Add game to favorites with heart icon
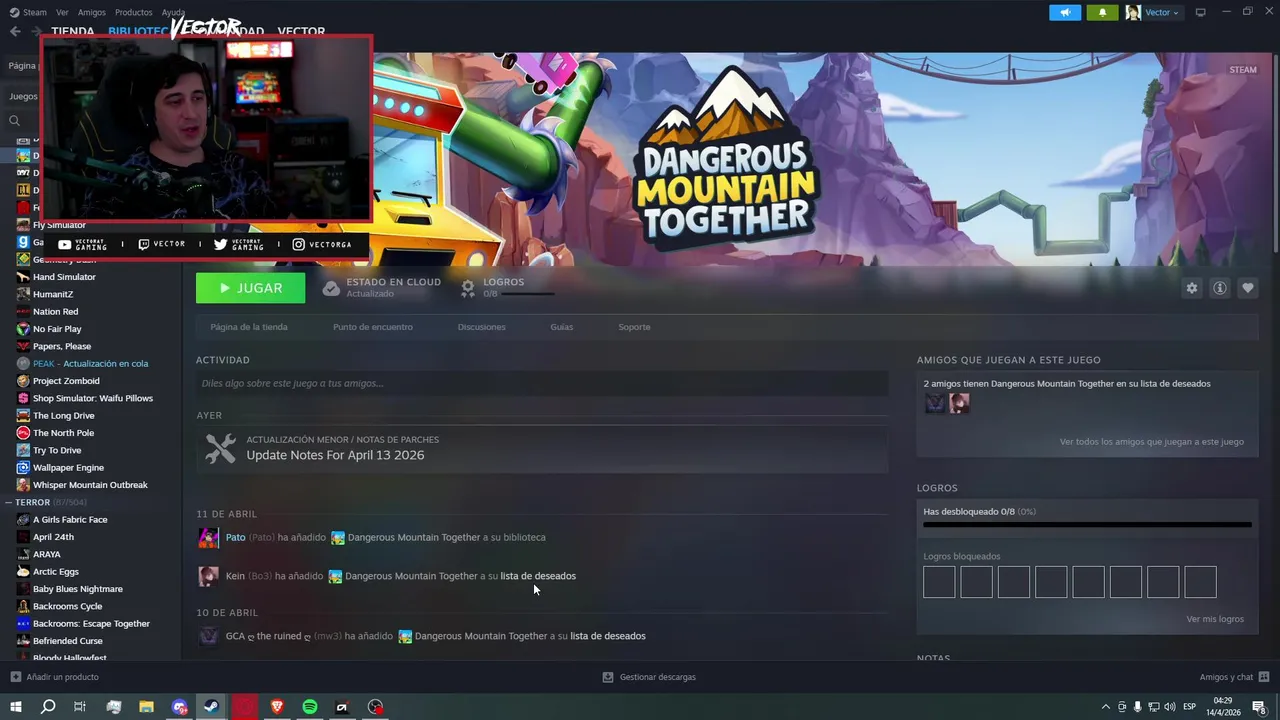 [1247, 288]
